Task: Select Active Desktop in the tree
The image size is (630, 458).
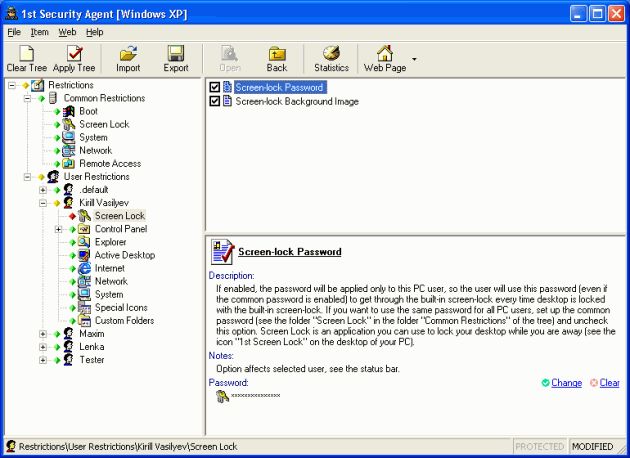Action: click(x=124, y=255)
